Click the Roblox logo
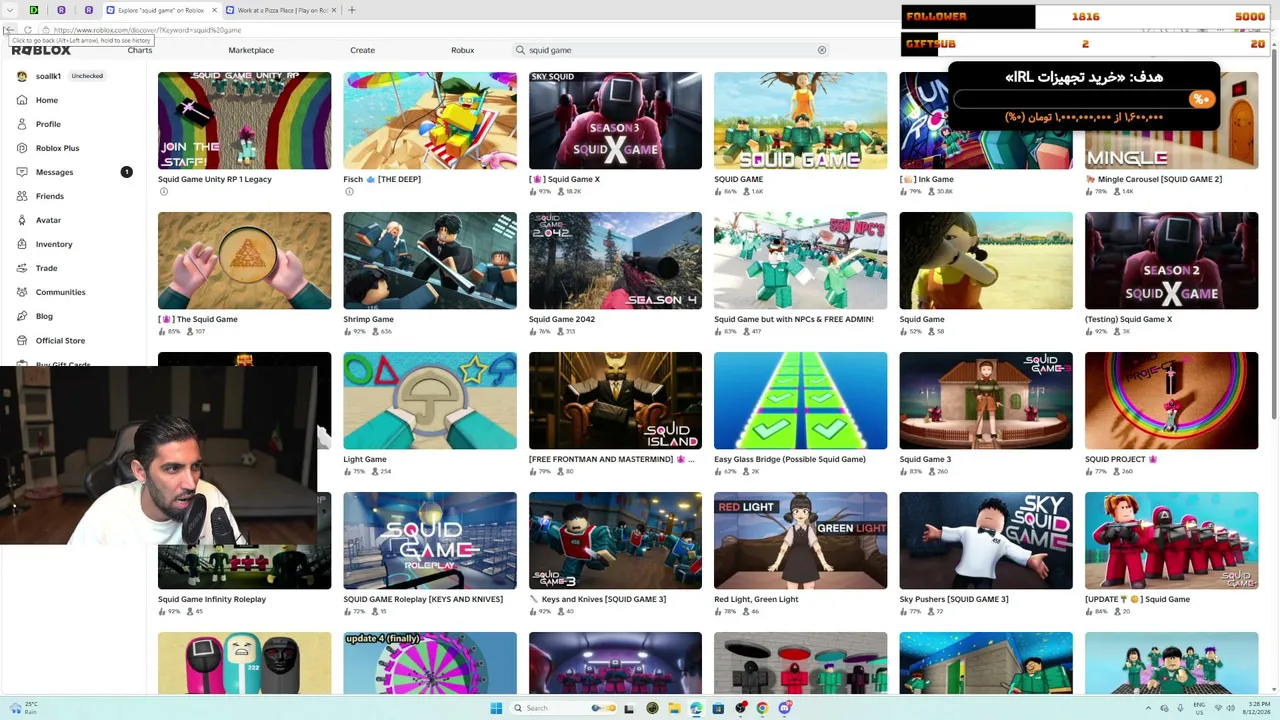Image resolution: width=1280 pixels, height=720 pixels. tap(42, 50)
